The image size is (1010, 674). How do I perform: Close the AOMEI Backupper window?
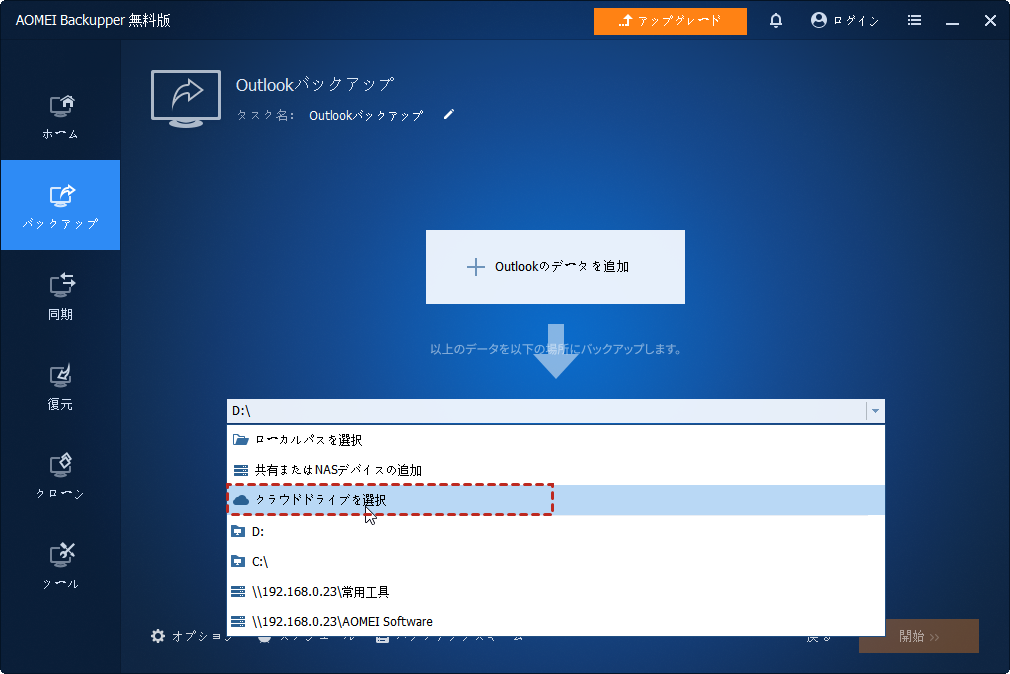[990, 21]
